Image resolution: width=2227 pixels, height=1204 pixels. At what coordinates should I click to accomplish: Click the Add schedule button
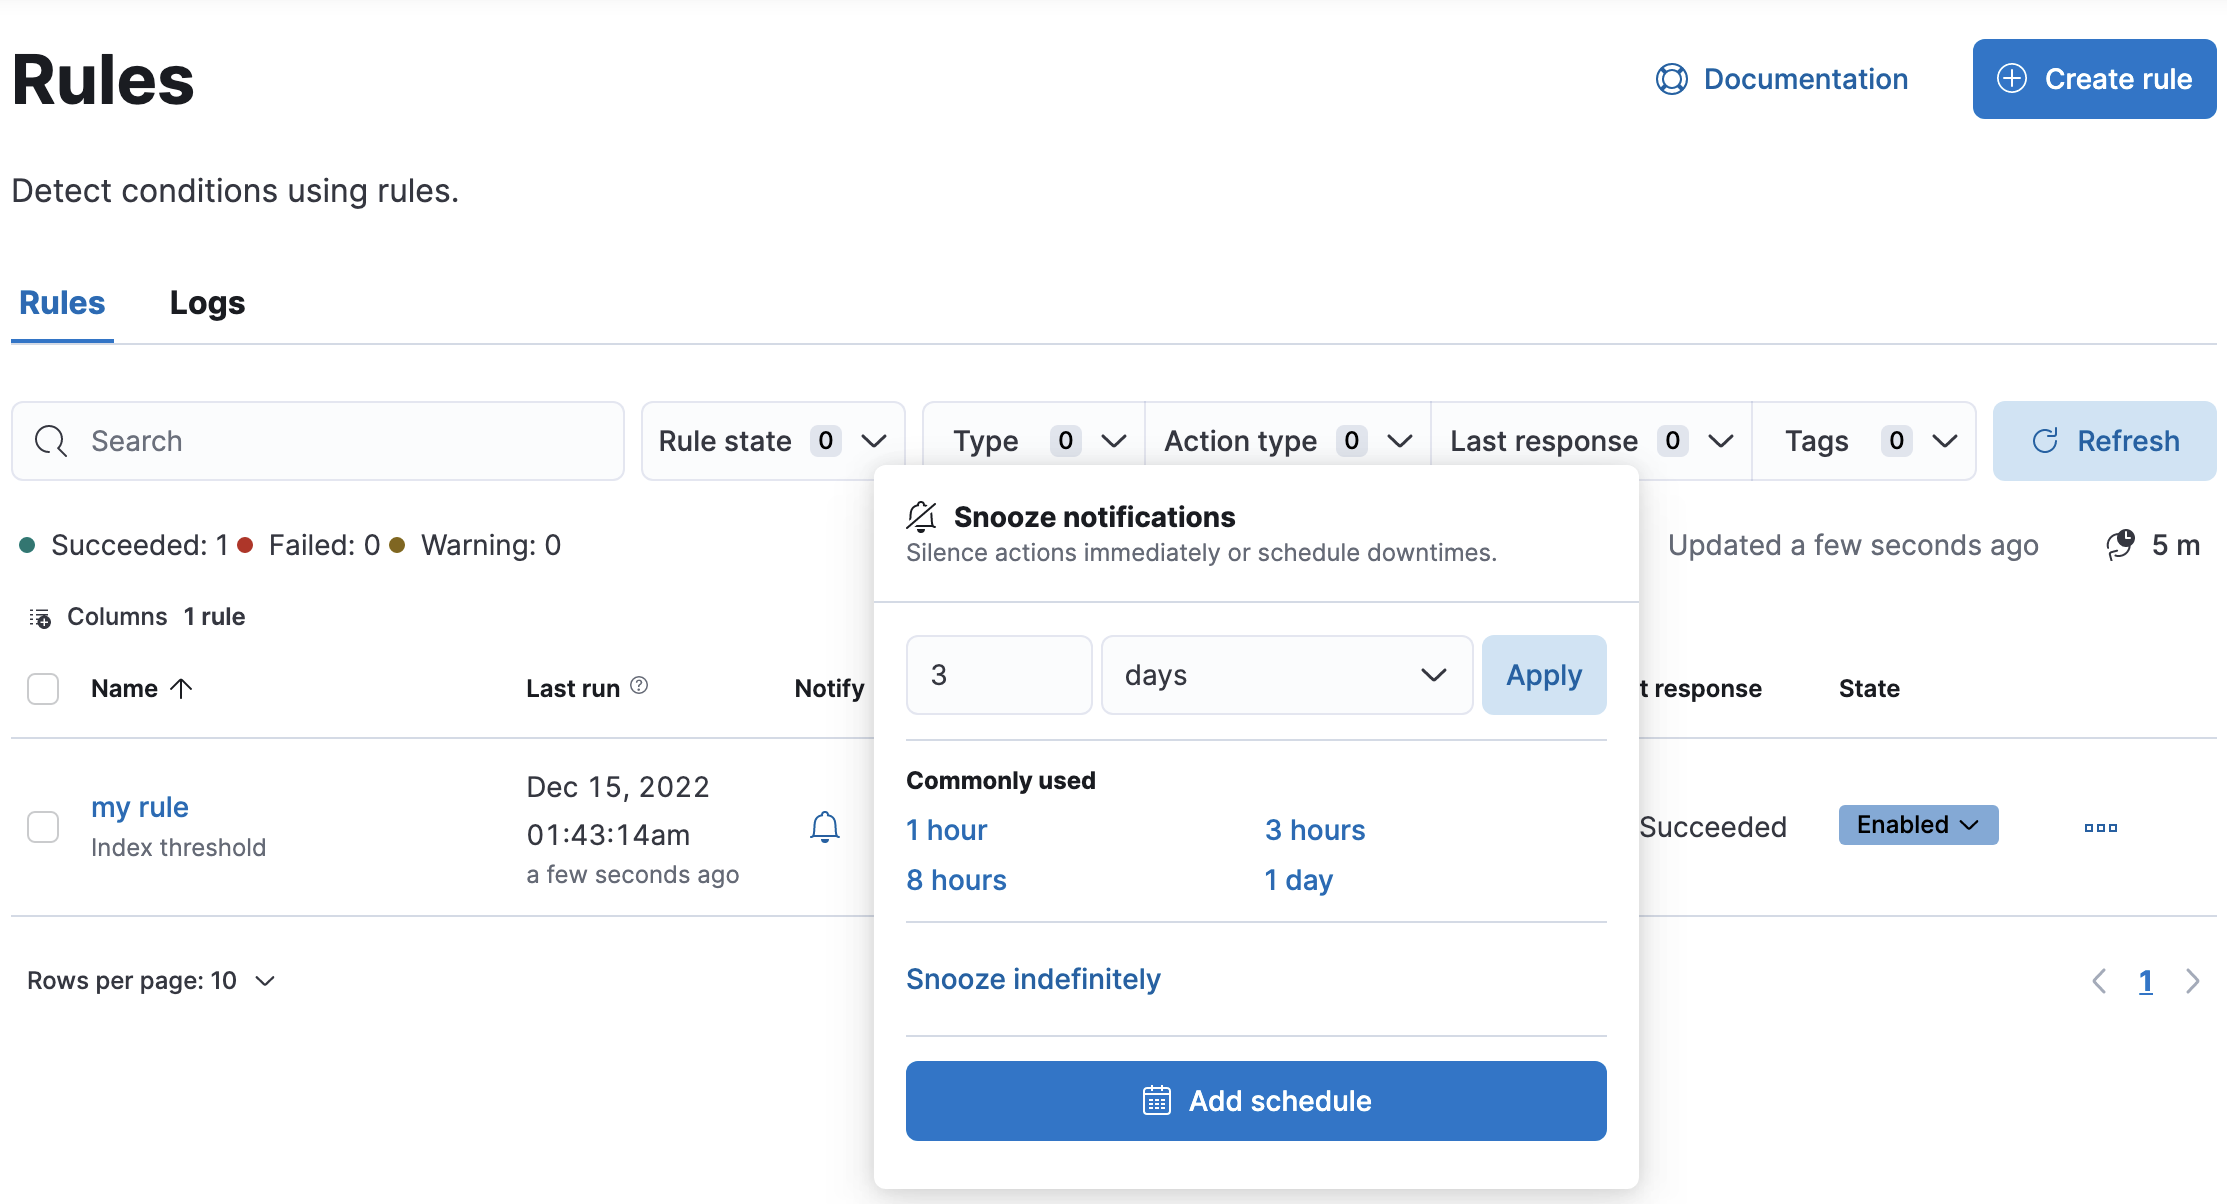pyautogui.click(x=1256, y=1101)
